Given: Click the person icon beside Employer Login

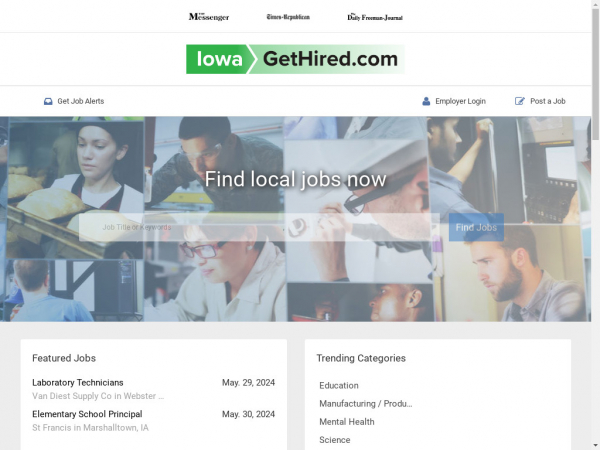Looking at the screenshot, I should (x=426, y=101).
